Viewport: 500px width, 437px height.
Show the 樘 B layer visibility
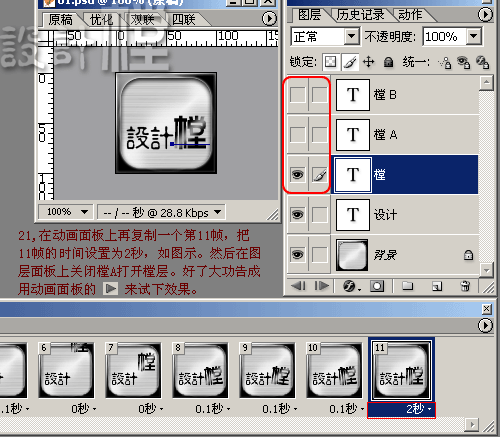tap(298, 95)
